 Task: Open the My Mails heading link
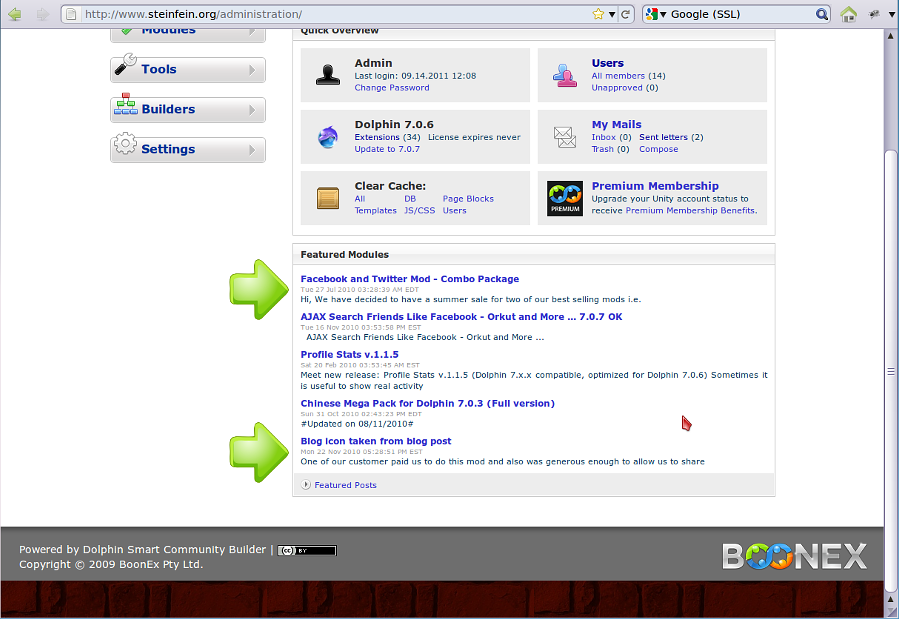pos(616,124)
